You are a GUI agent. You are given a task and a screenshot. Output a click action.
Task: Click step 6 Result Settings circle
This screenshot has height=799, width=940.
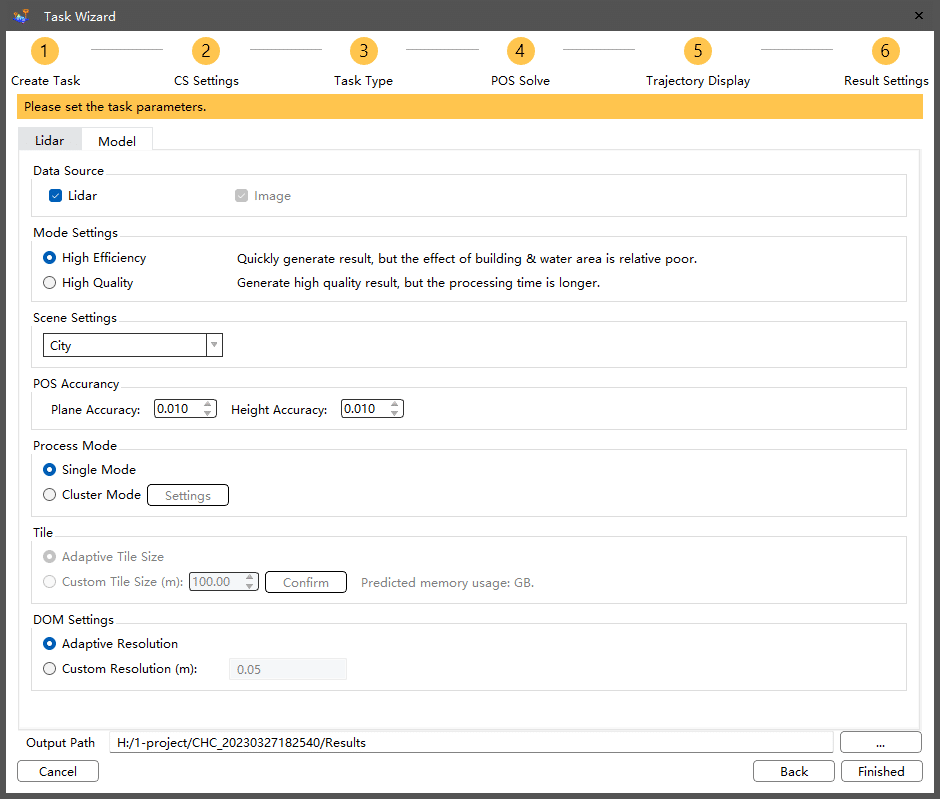(x=885, y=51)
